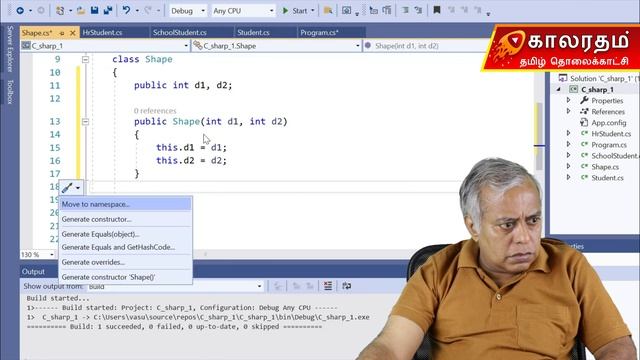Expand the References node arrow
640x360 pixels.
(569, 111)
